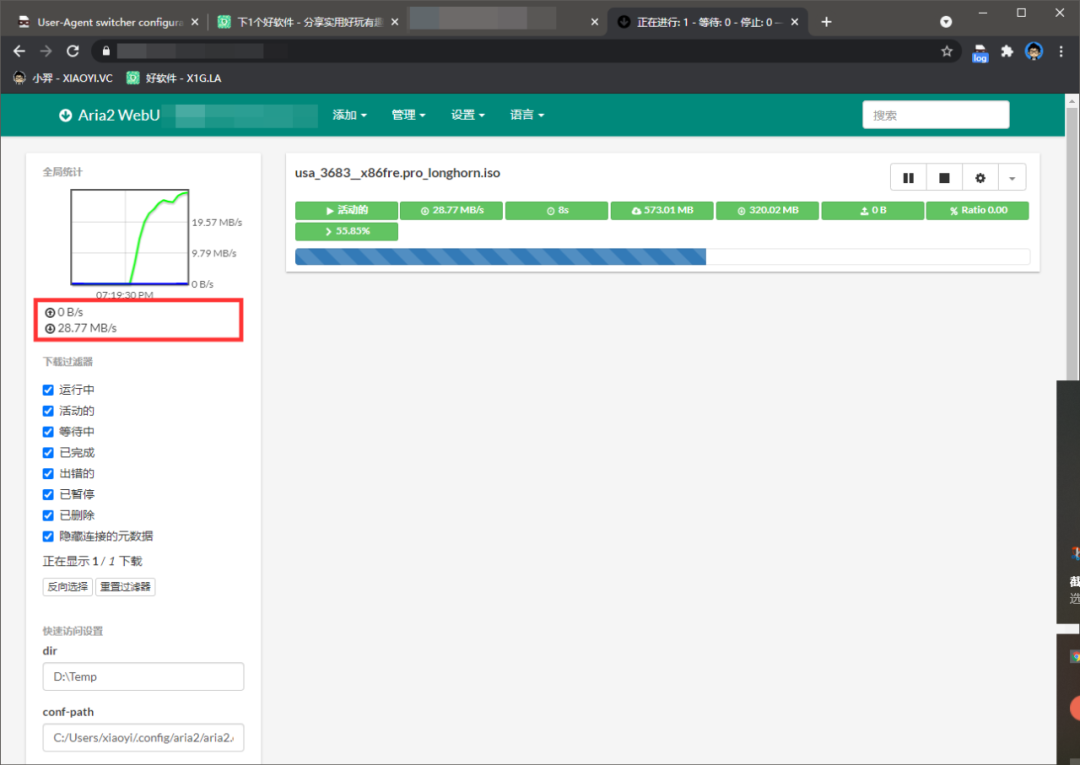1080x765 pixels.
Task: Click the 573.01 MB size badge
Action: 662,211
